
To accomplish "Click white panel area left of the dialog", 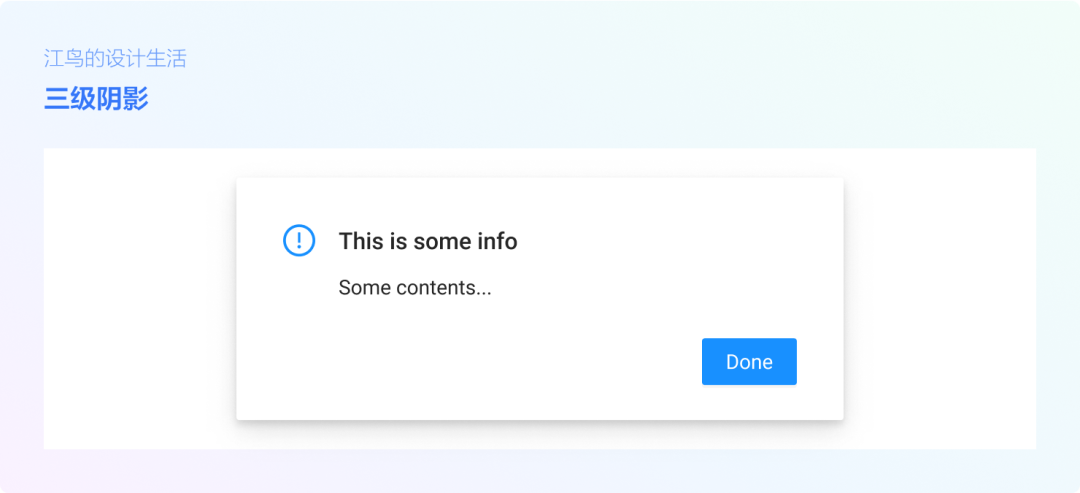I will [x=140, y=300].
